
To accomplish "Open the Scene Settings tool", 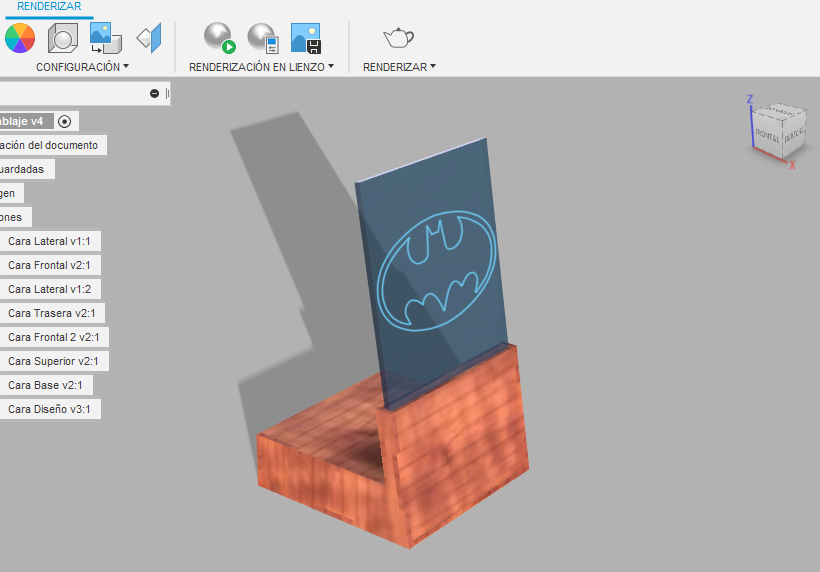I will (63, 38).
